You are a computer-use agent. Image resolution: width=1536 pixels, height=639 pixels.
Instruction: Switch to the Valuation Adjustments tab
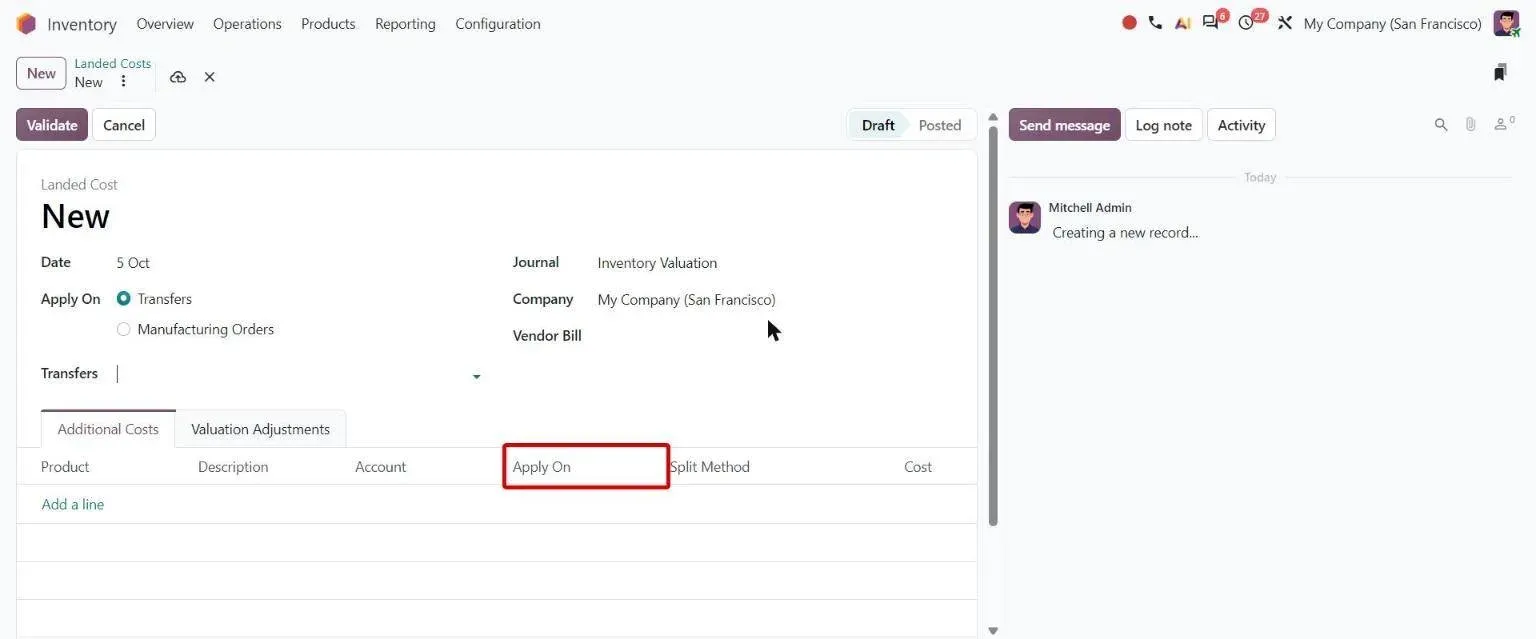pyautogui.click(x=260, y=429)
